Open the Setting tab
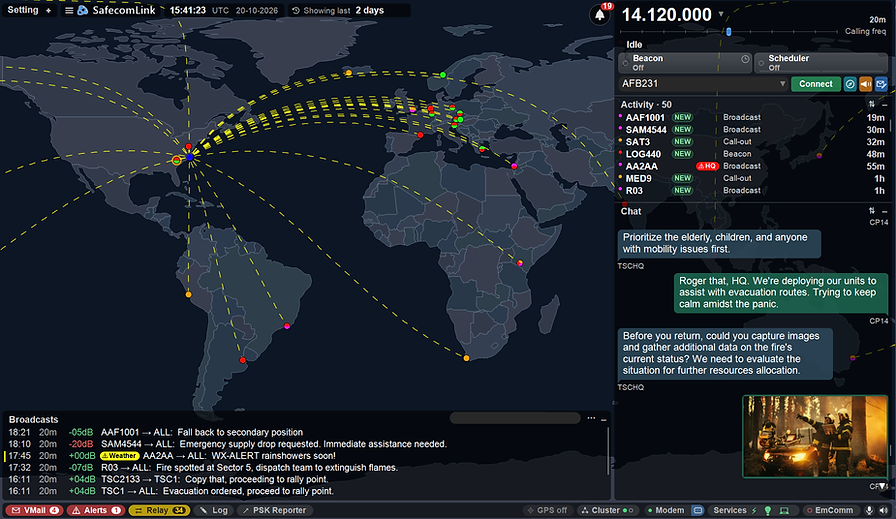The width and height of the screenshot is (896, 519). (x=23, y=10)
